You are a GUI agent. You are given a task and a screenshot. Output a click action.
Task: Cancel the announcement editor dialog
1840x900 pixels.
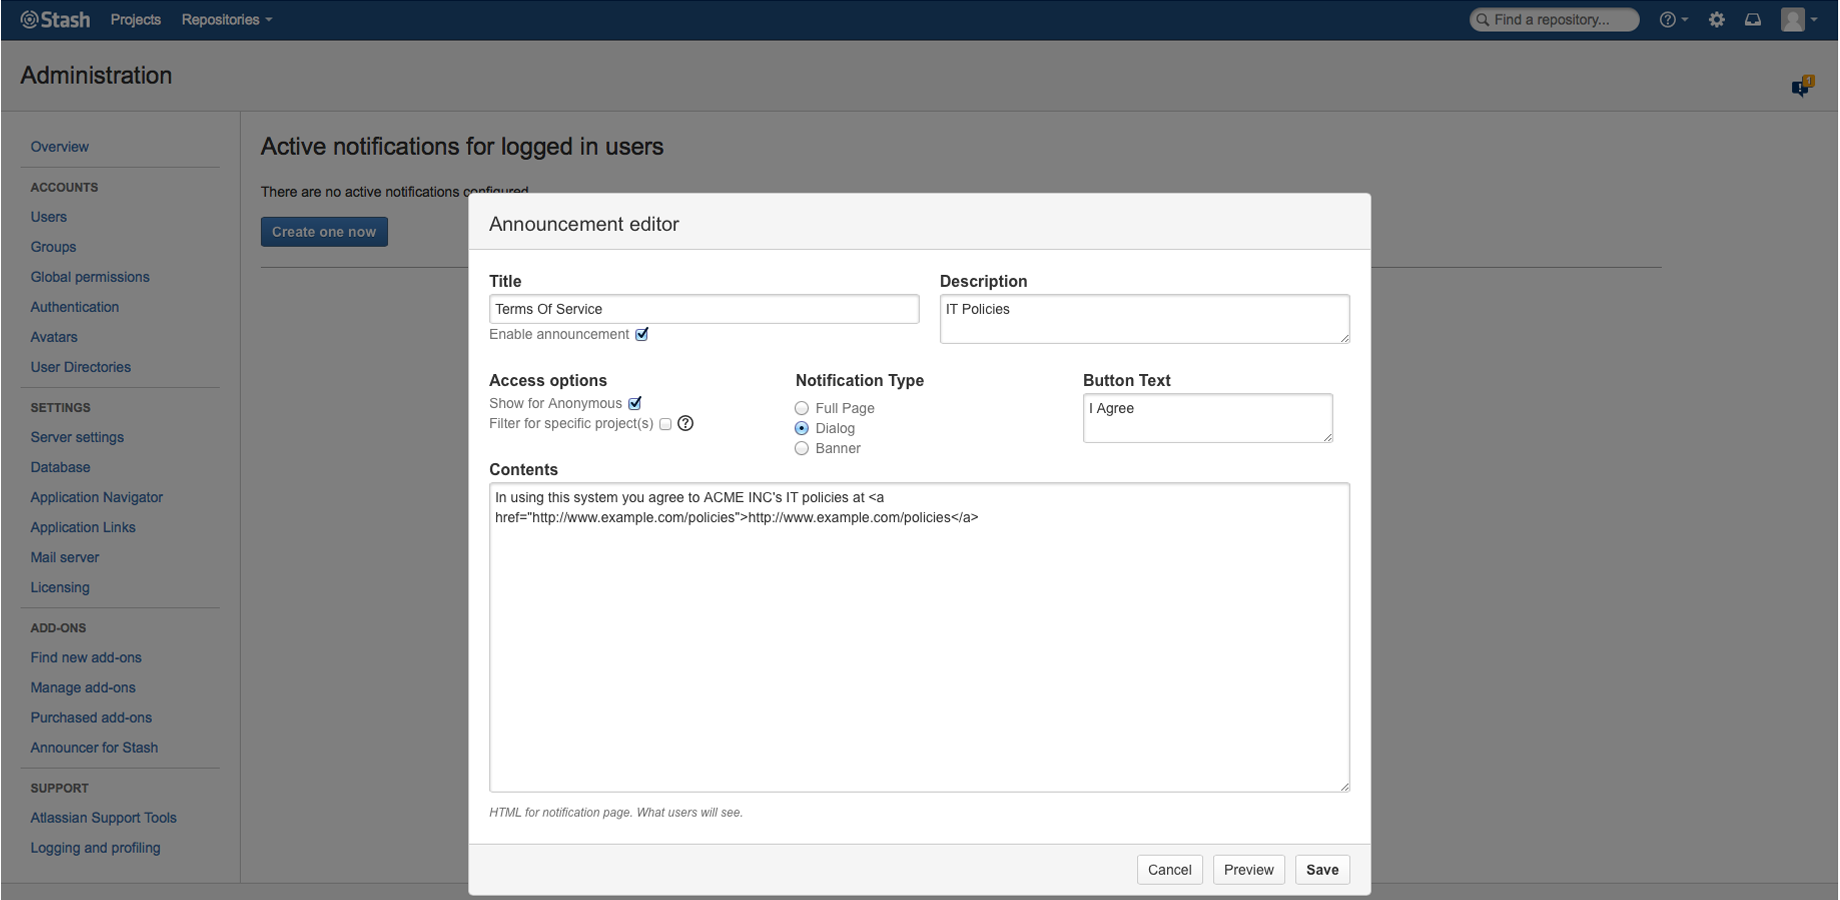(x=1169, y=870)
